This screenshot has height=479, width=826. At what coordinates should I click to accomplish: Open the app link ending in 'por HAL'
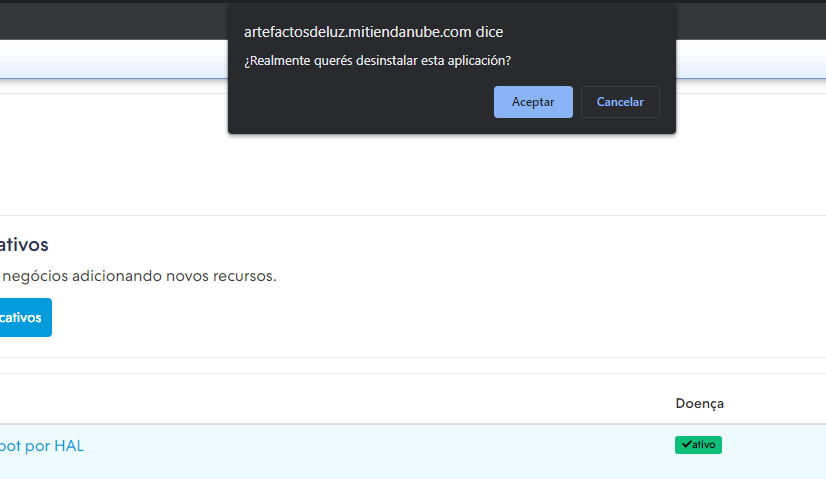point(42,446)
